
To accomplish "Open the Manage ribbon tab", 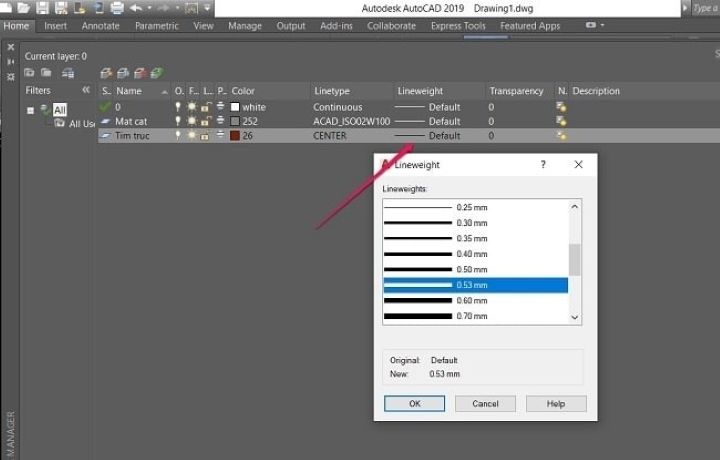I will point(245,26).
